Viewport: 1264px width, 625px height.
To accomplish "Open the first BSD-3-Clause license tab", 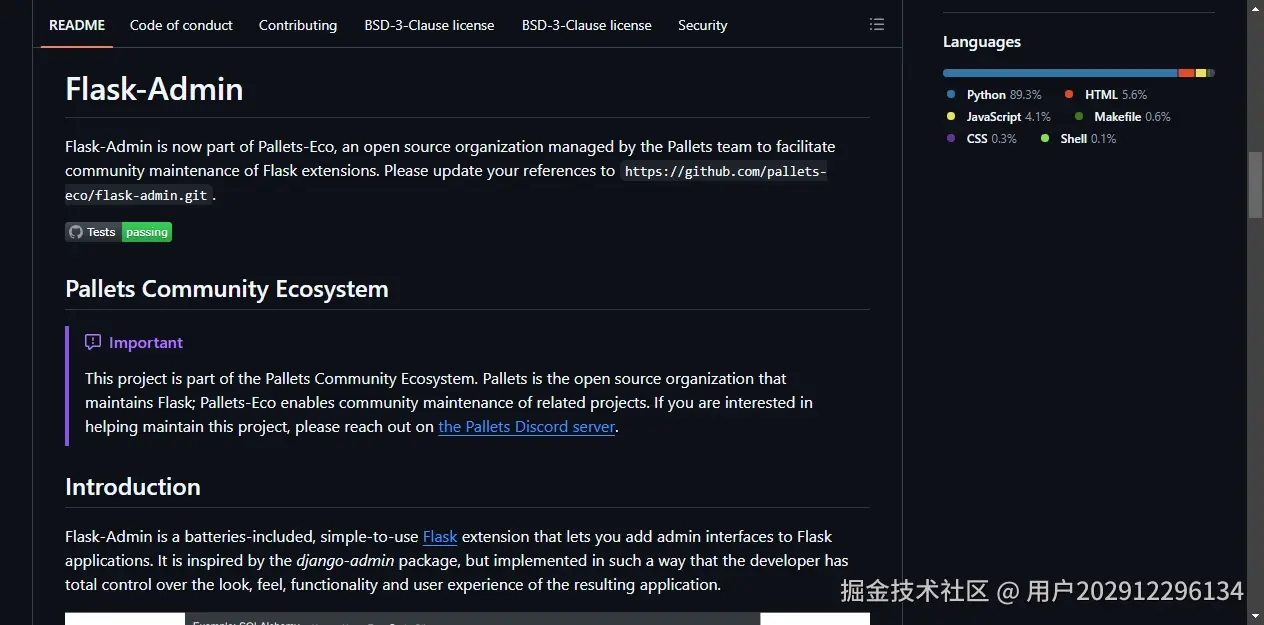I will point(429,25).
